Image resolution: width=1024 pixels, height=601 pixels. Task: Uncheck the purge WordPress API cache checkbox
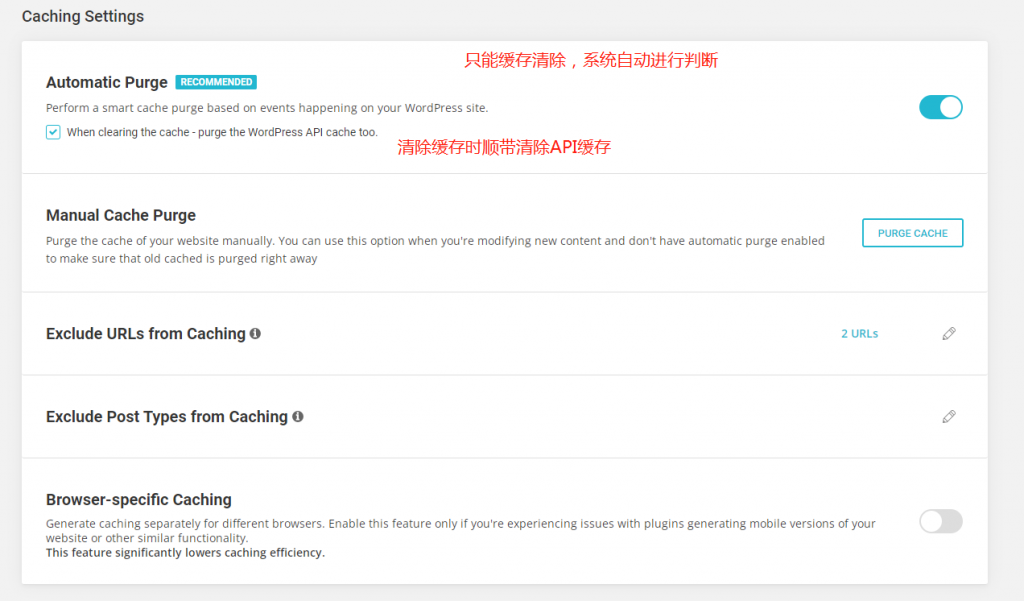(53, 132)
